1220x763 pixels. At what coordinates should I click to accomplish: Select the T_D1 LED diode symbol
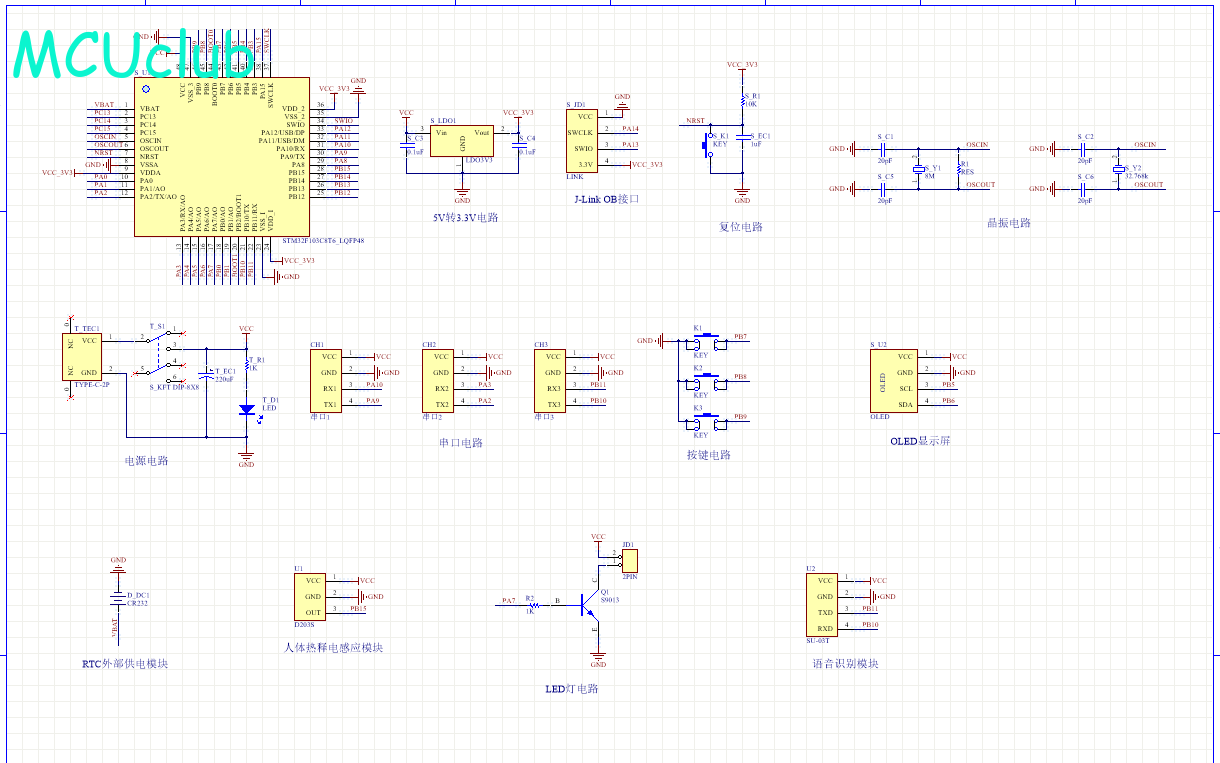tap(246, 408)
